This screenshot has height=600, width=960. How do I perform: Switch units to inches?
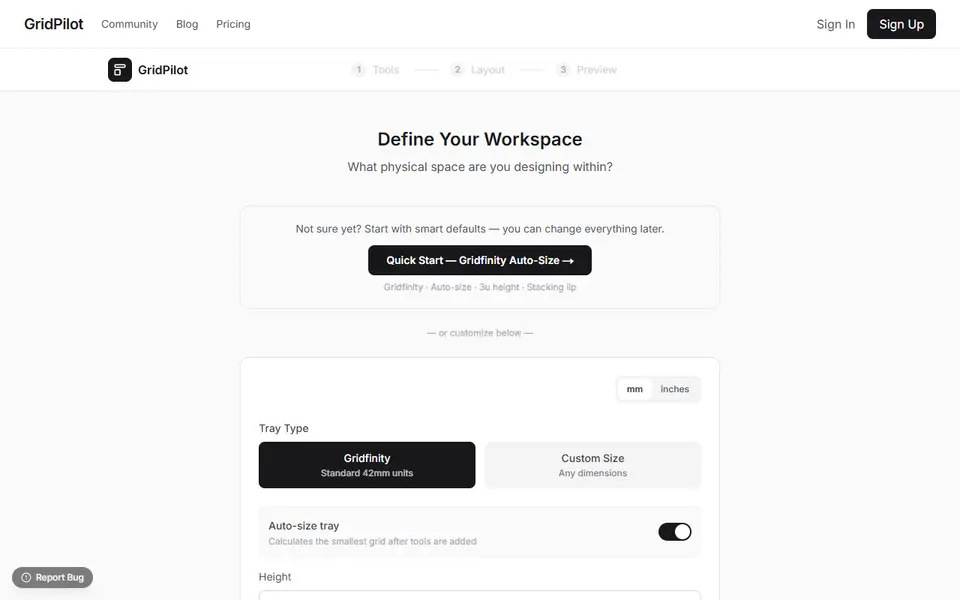point(675,389)
